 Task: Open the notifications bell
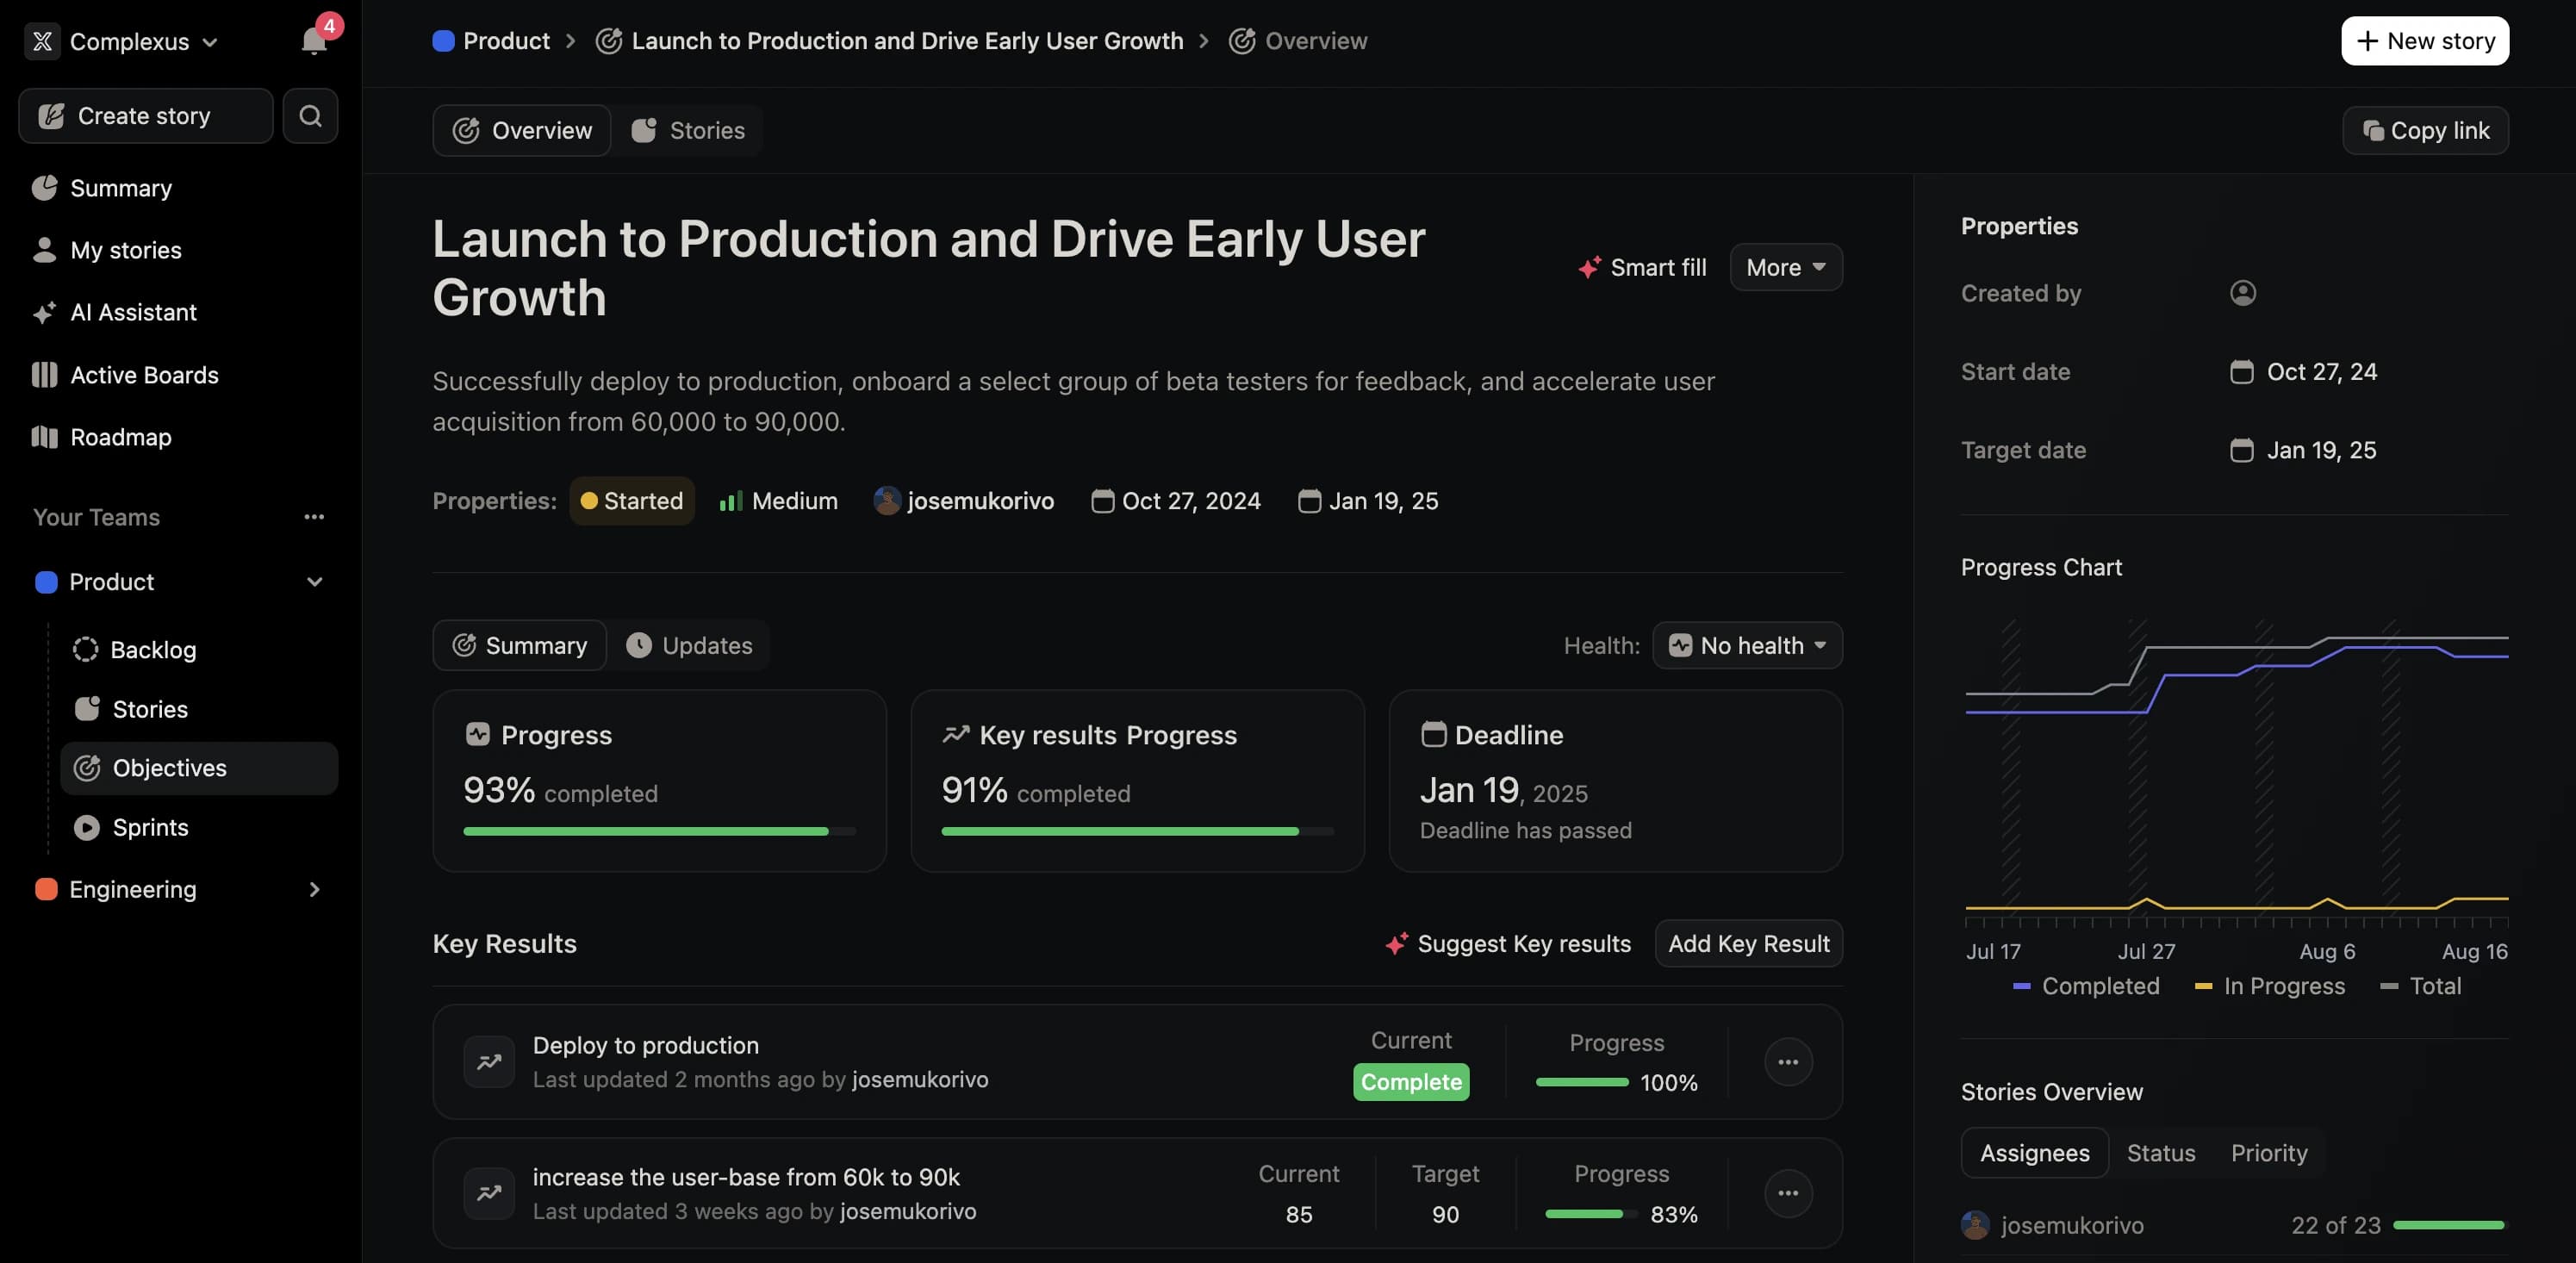[313, 41]
